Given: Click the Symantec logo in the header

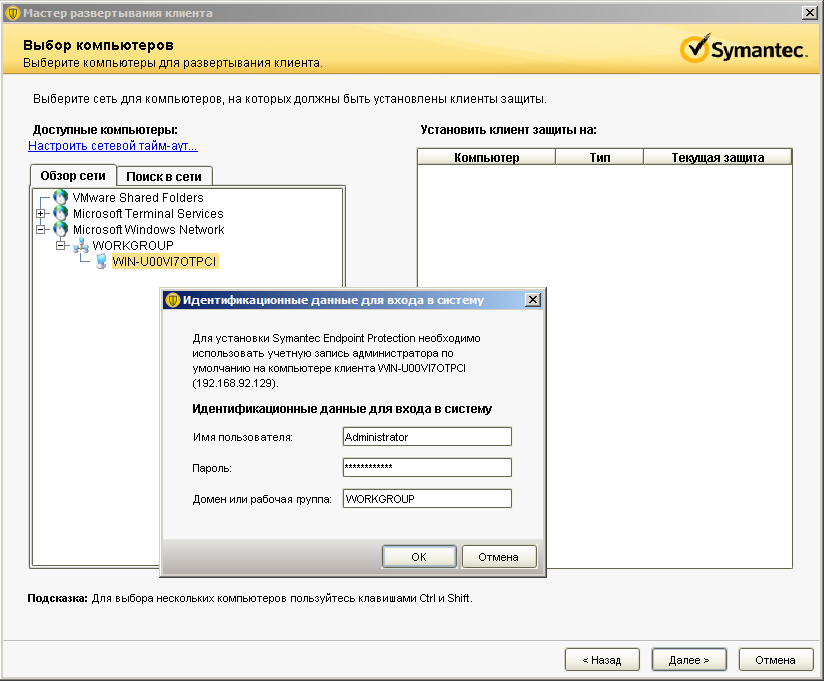Looking at the screenshot, I should [x=743, y=48].
